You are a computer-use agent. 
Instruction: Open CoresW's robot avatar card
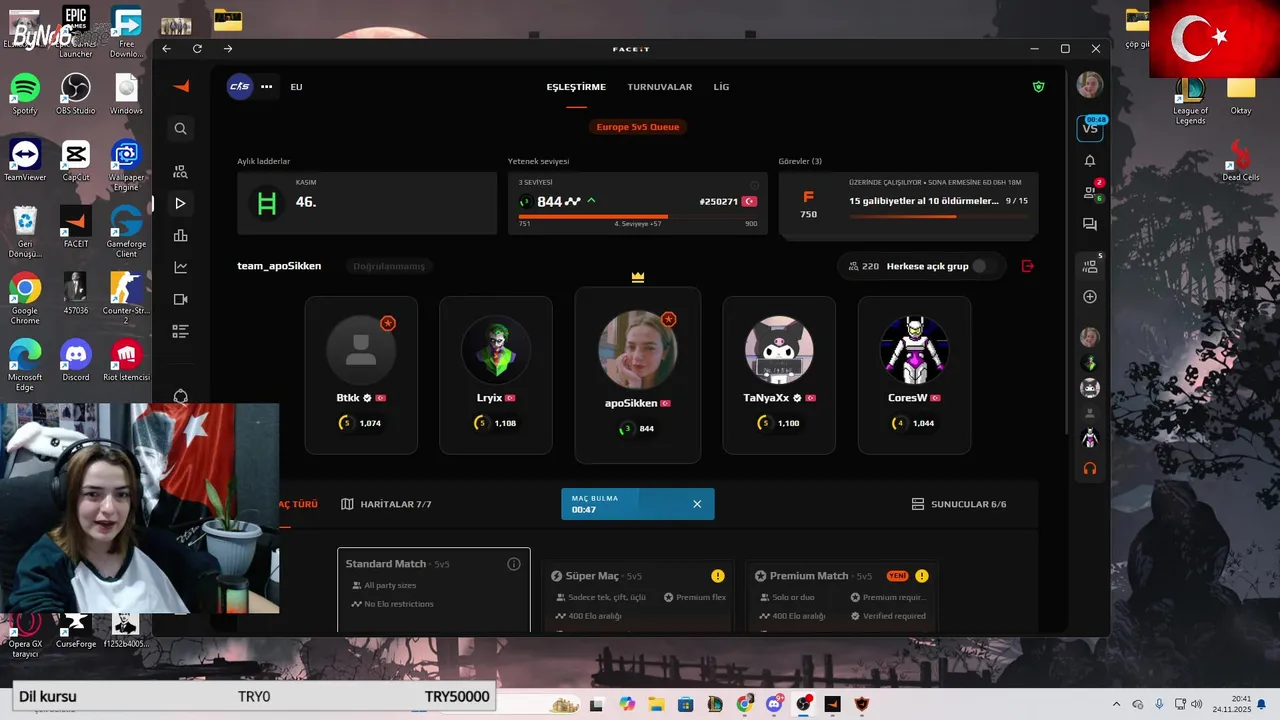[x=914, y=350]
